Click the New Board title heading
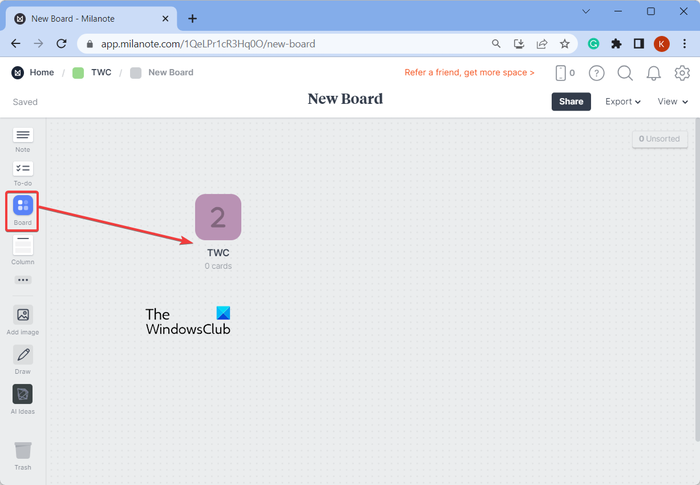This screenshot has height=485, width=700. (345, 99)
